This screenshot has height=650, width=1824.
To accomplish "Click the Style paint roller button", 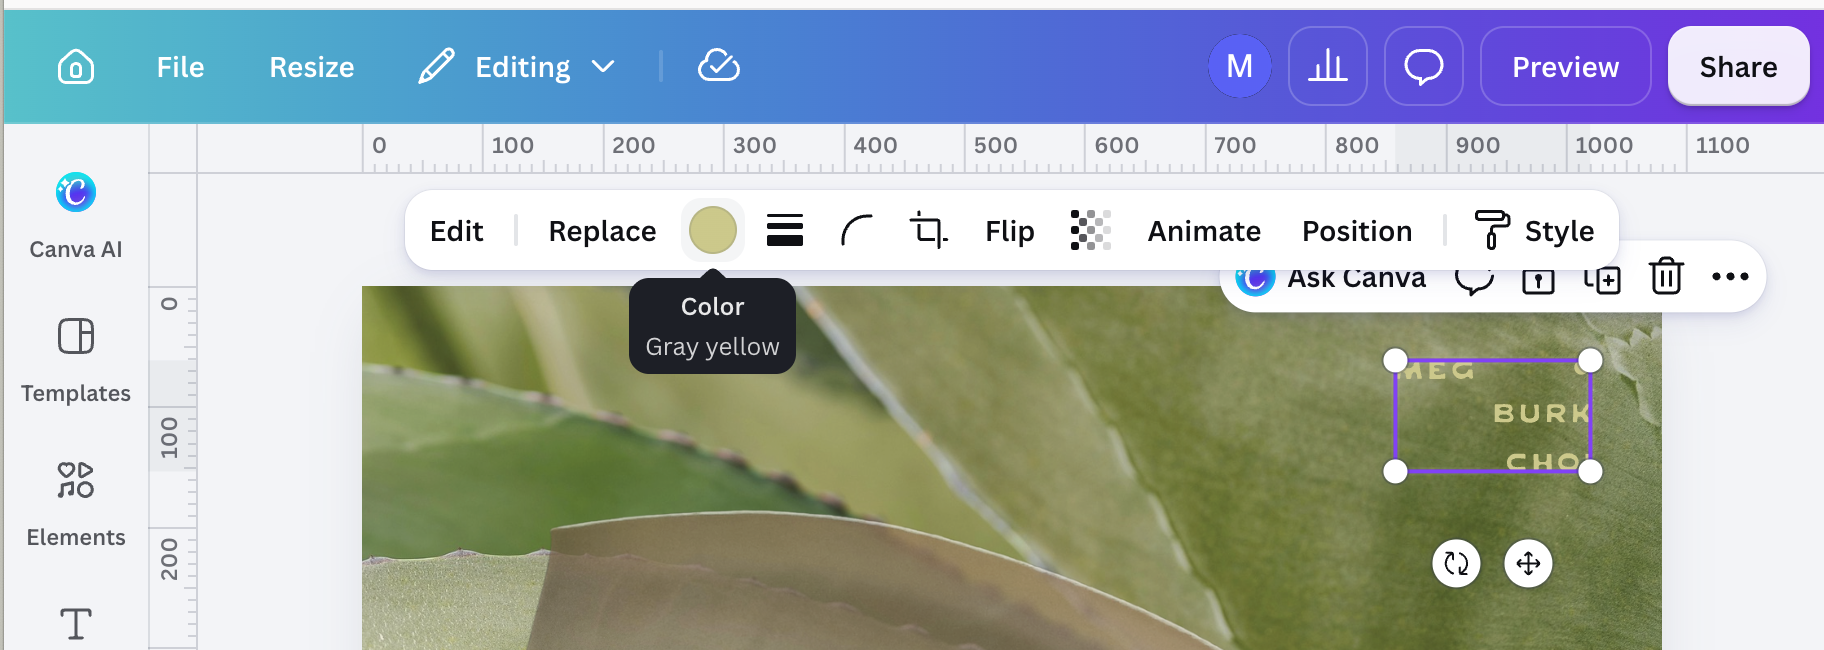I will 1534,231.
